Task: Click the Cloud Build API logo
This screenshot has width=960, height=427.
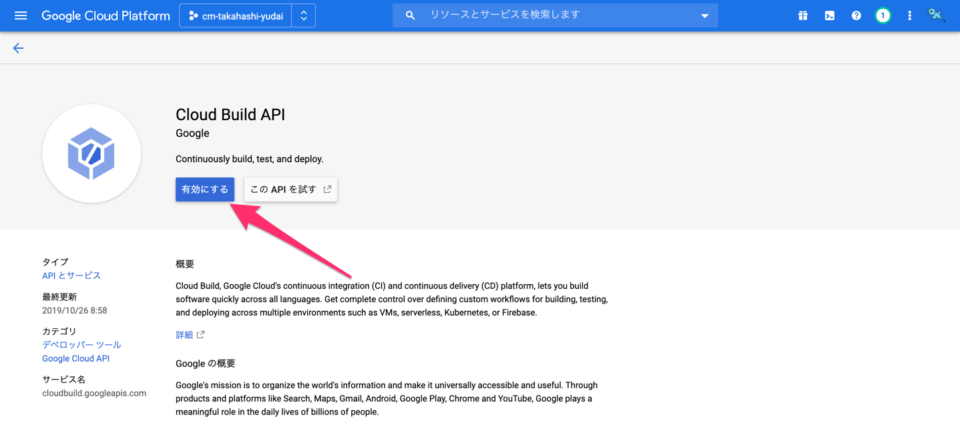Action: click(x=91, y=153)
